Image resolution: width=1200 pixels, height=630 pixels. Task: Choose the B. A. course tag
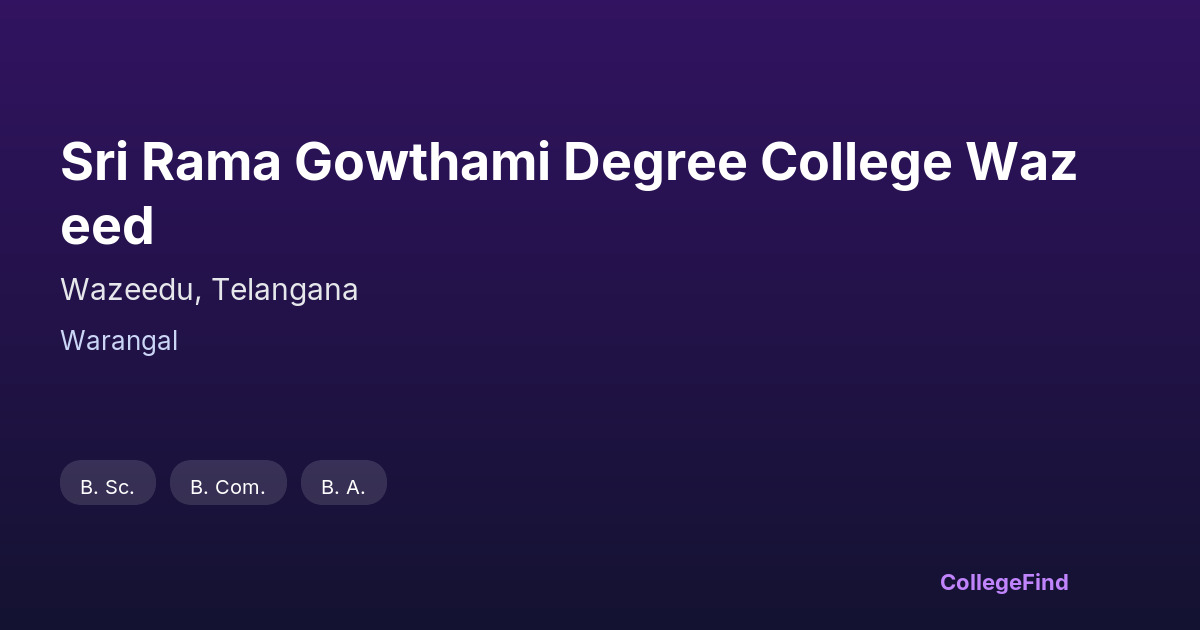click(x=343, y=483)
